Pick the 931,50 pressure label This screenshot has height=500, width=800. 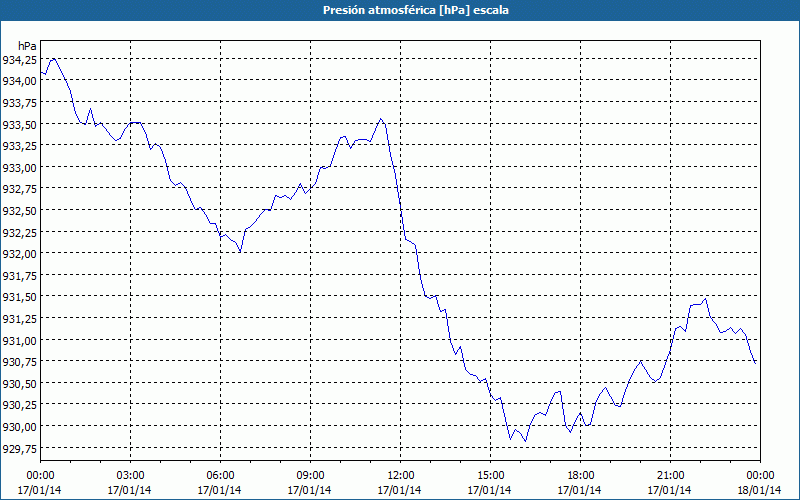(19, 297)
